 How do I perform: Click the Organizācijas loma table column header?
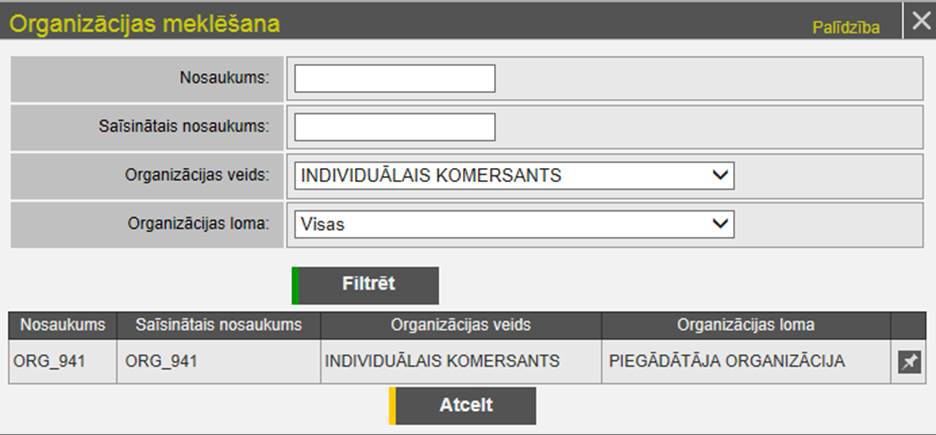click(x=745, y=325)
